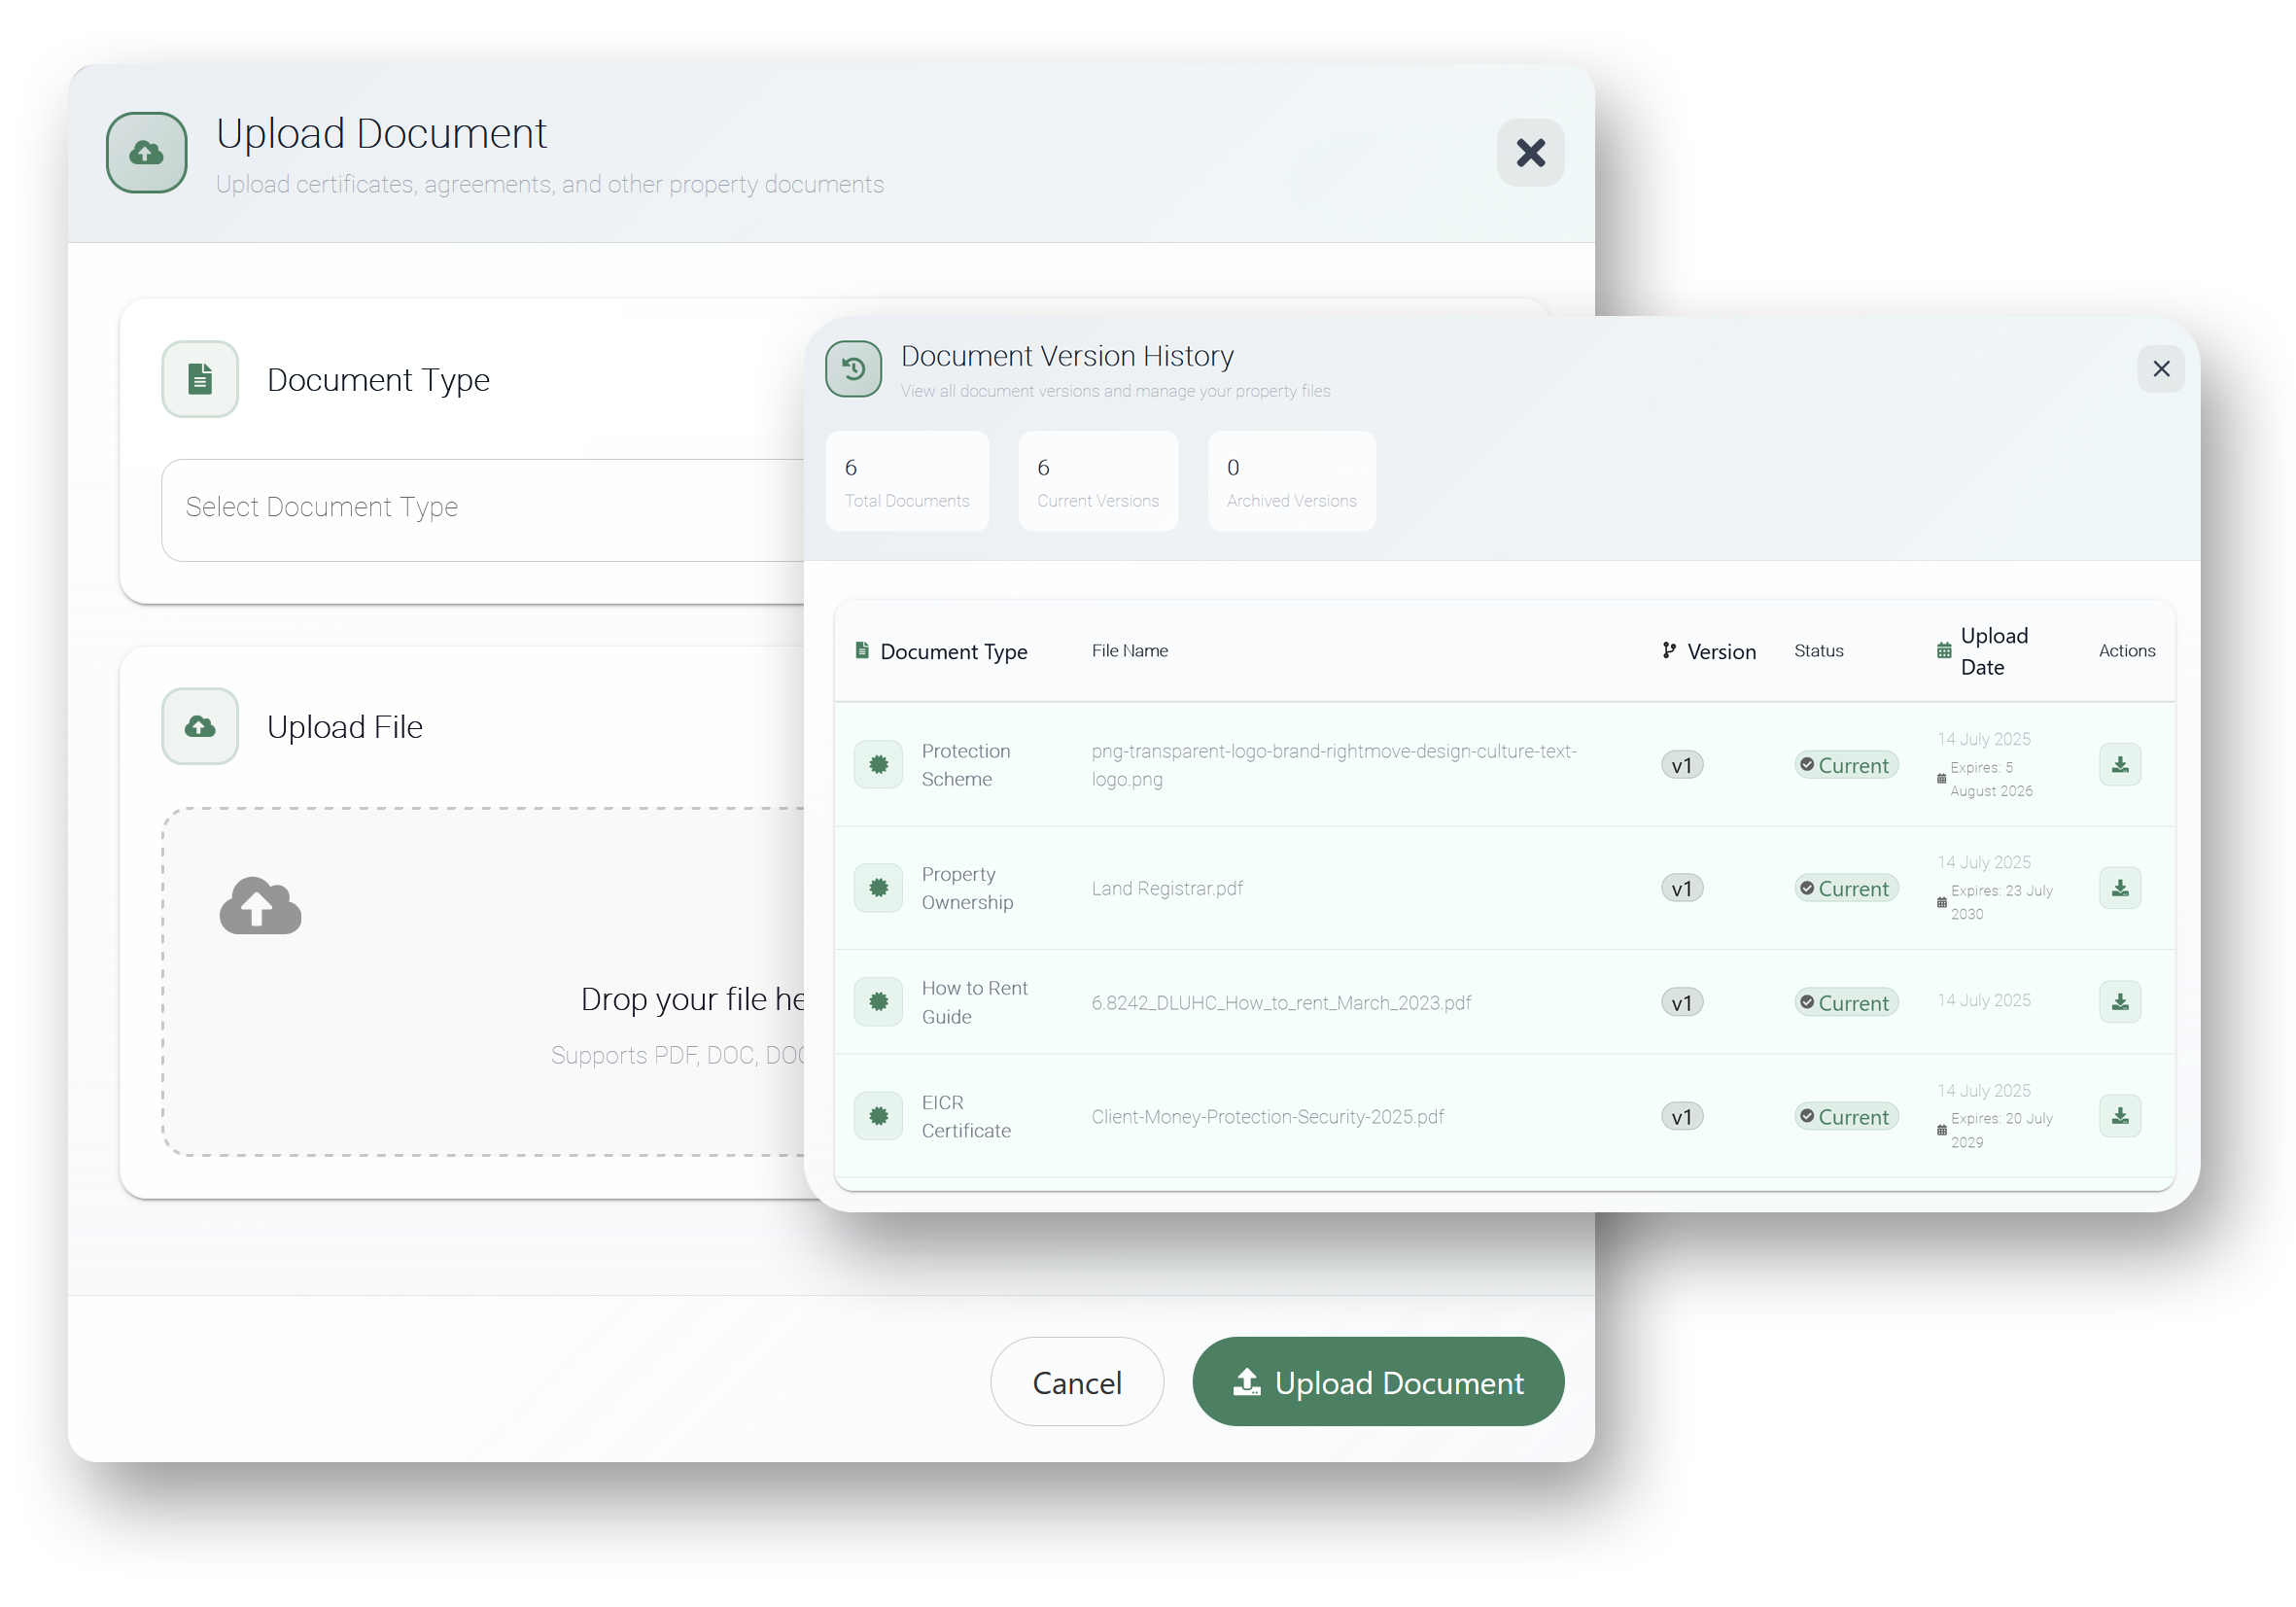The width and height of the screenshot is (2296, 1607).
Task: Download the Protection Scheme document
Action: click(x=2119, y=765)
